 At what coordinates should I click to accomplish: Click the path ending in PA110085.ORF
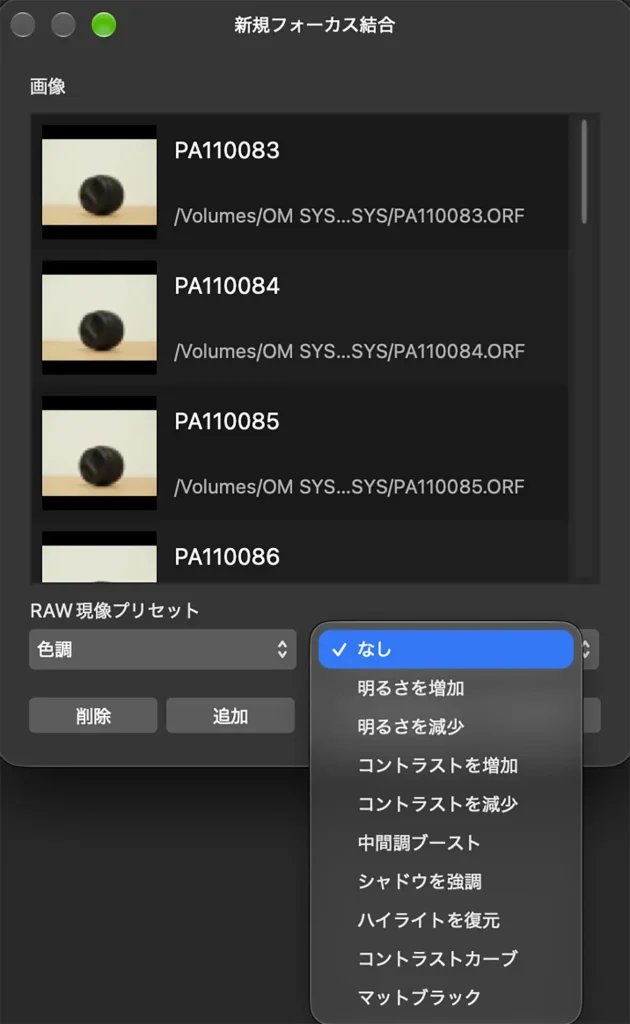(349, 487)
